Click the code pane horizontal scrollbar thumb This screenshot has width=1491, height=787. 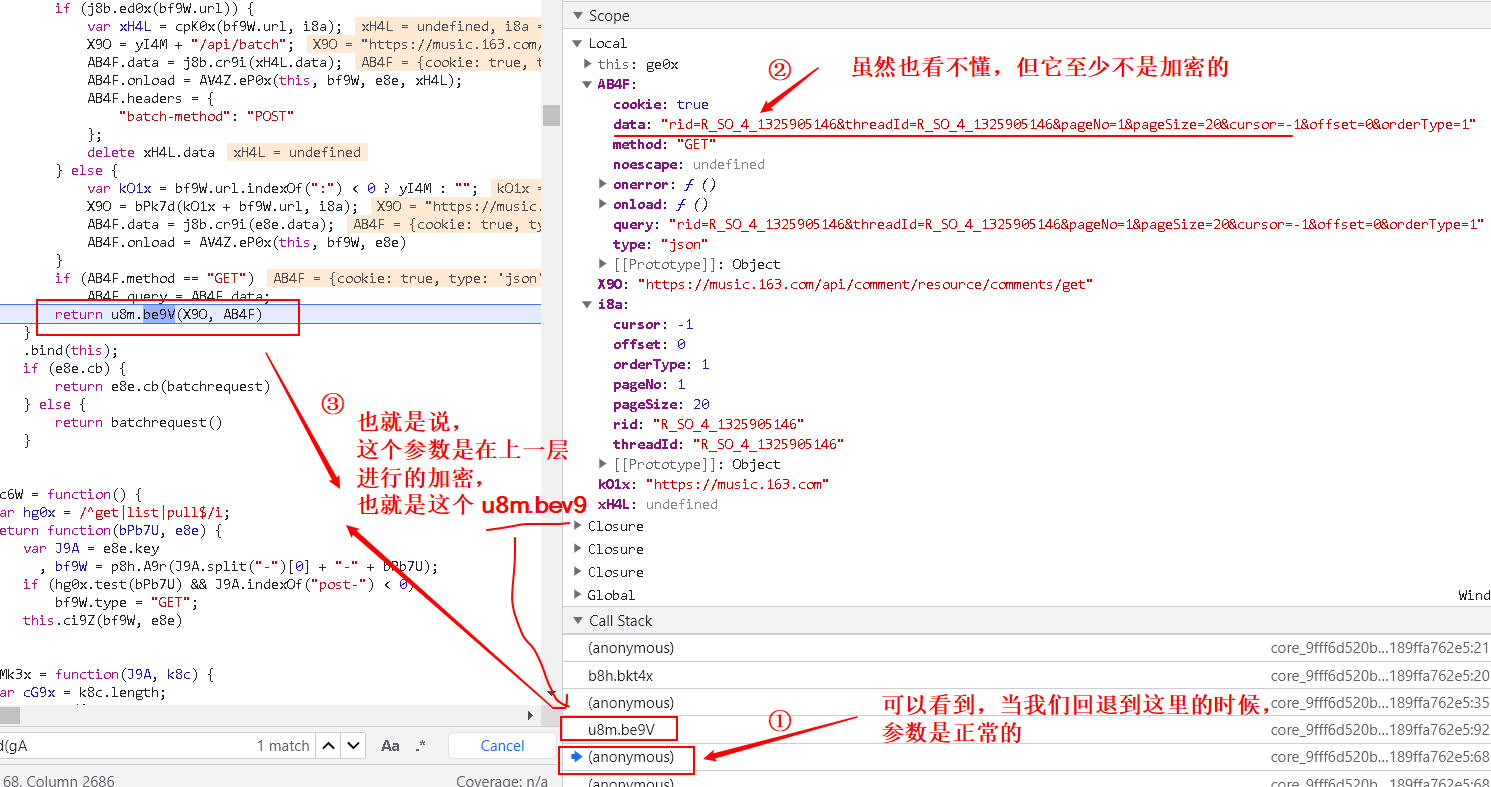[x=9, y=715]
